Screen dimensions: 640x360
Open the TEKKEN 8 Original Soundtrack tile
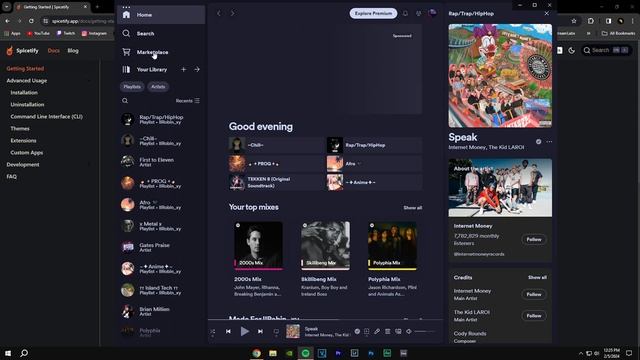(276, 182)
